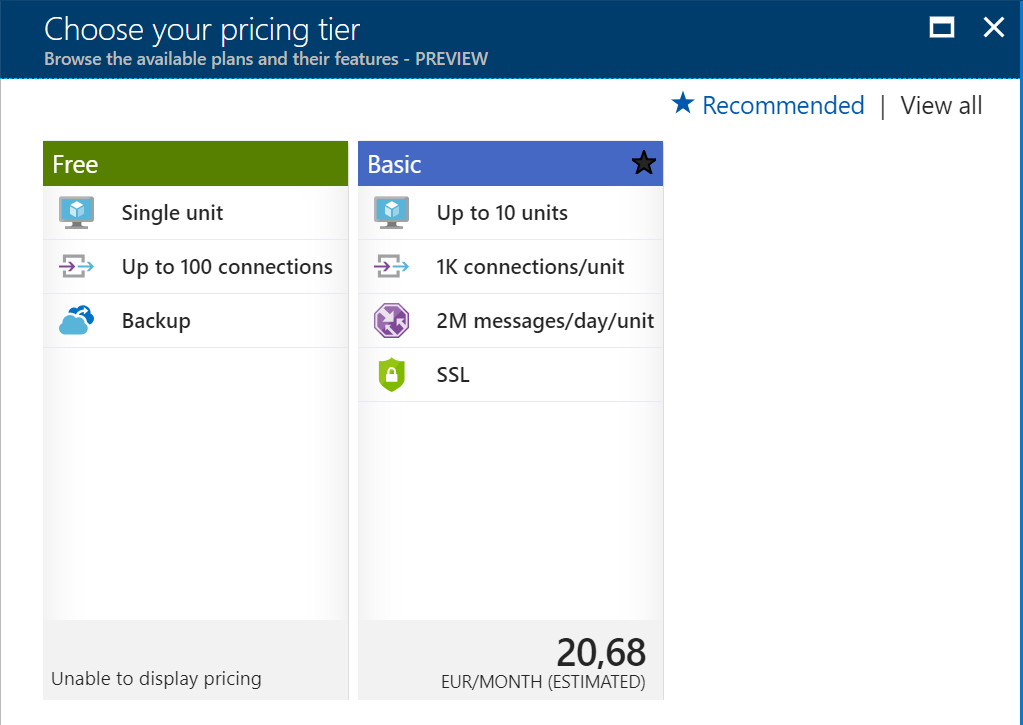This screenshot has height=725, width=1023.
Task: Click the units cube icon in Basic tier
Action: pos(391,212)
